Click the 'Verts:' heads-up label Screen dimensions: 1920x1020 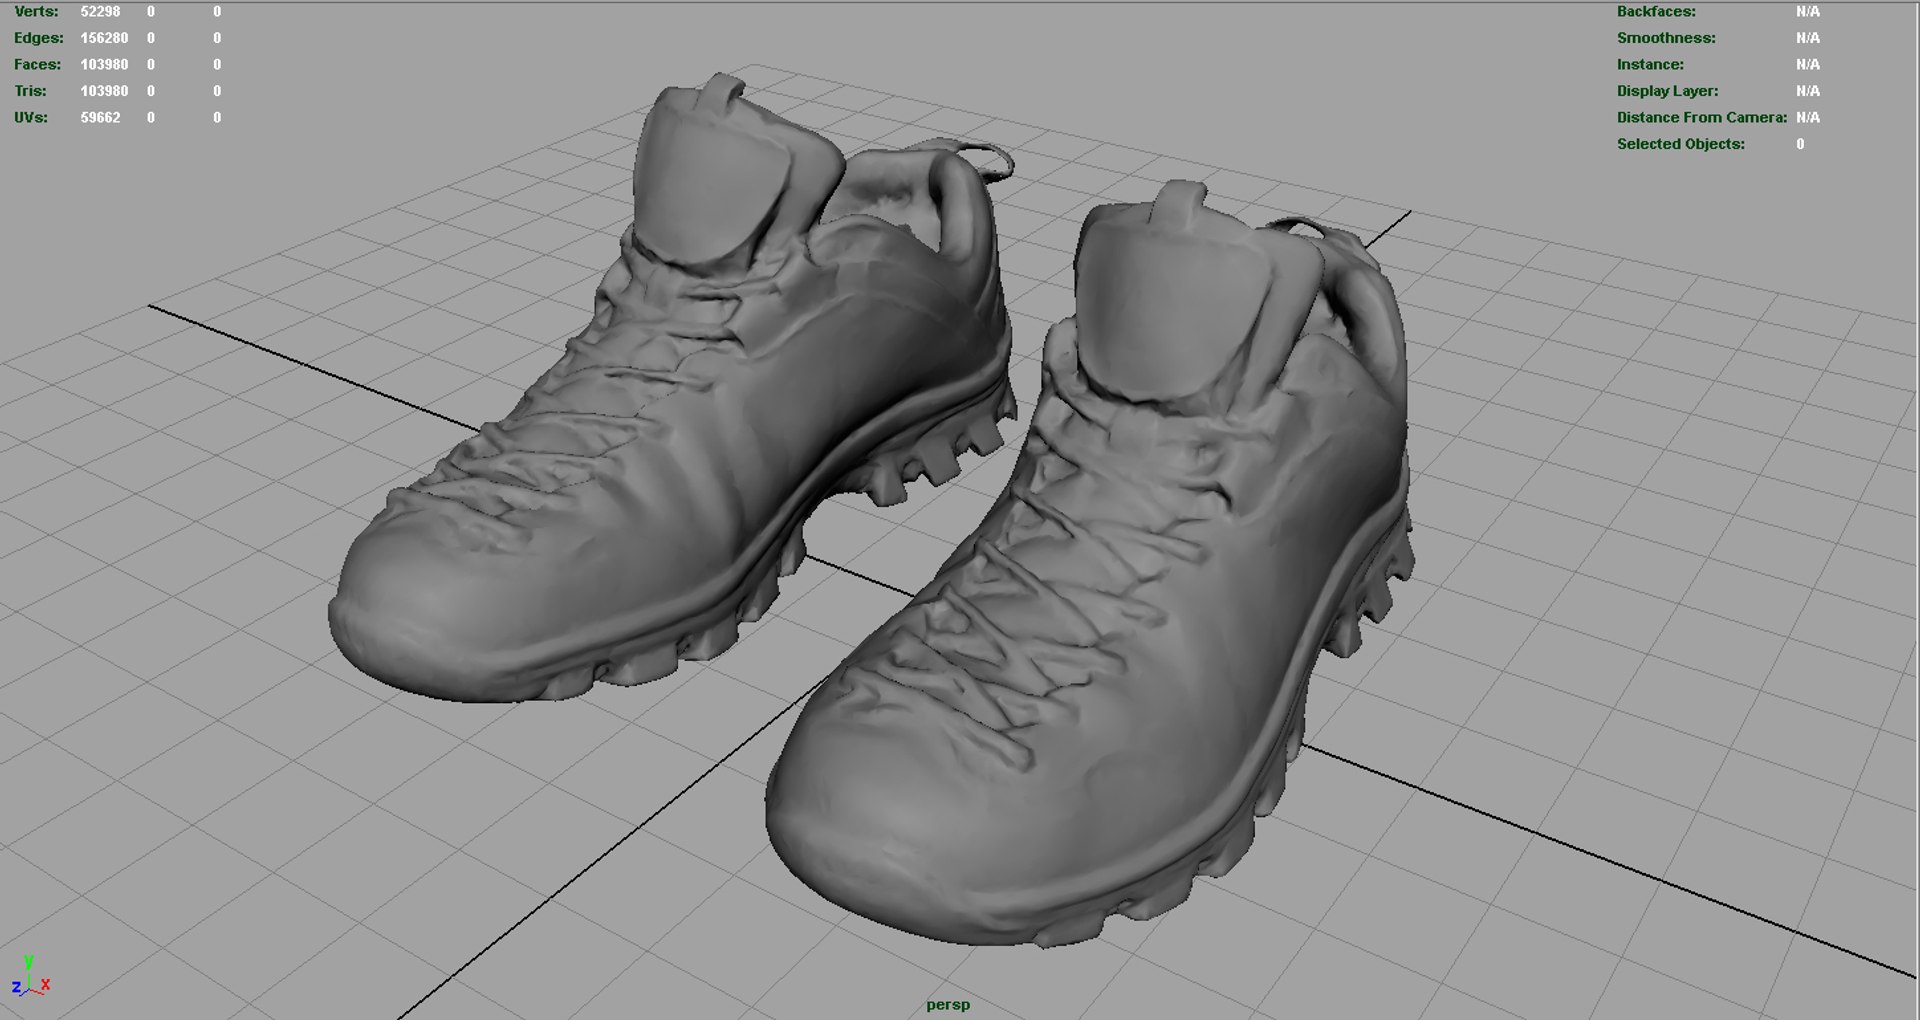pos(36,11)
